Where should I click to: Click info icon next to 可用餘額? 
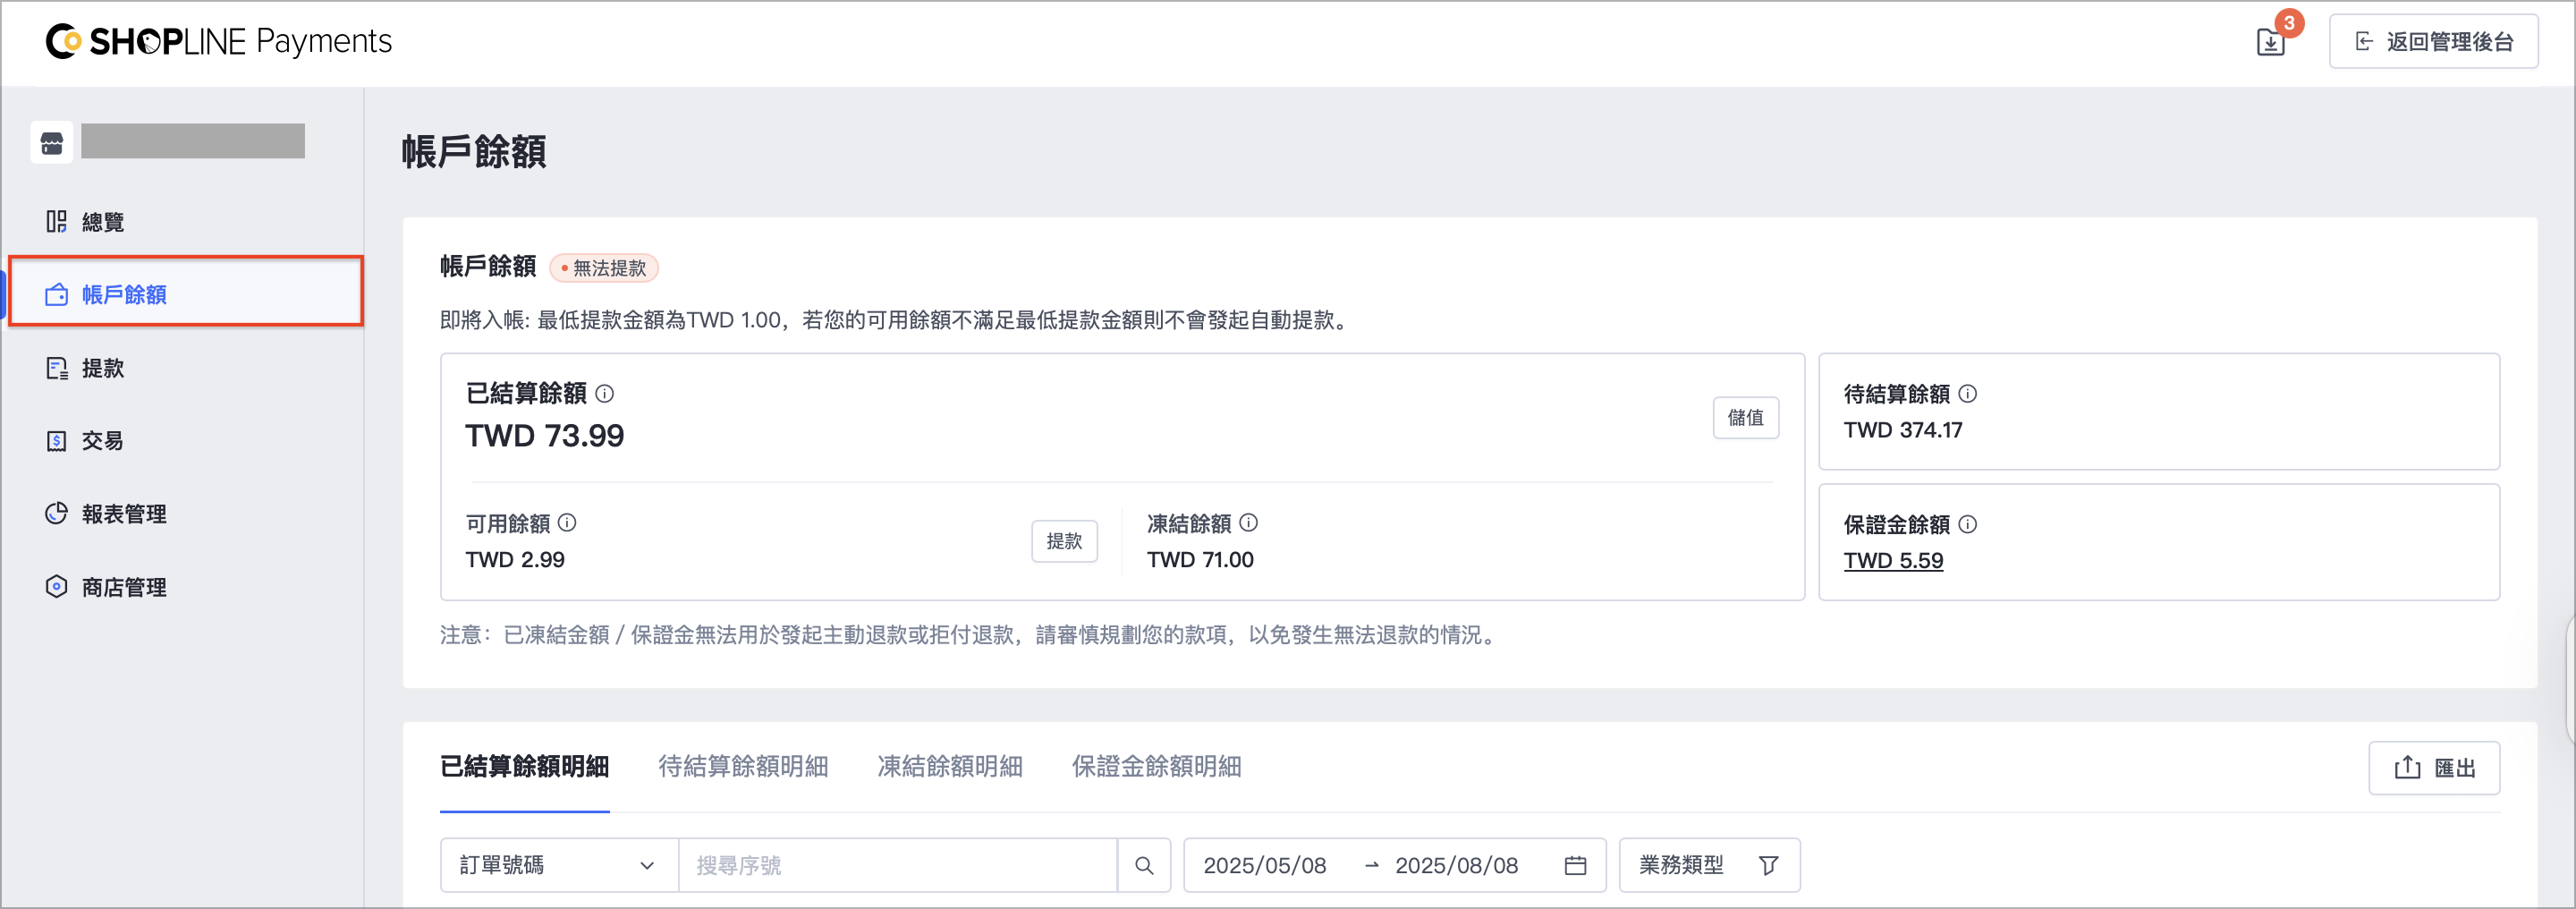coord(567,523)
